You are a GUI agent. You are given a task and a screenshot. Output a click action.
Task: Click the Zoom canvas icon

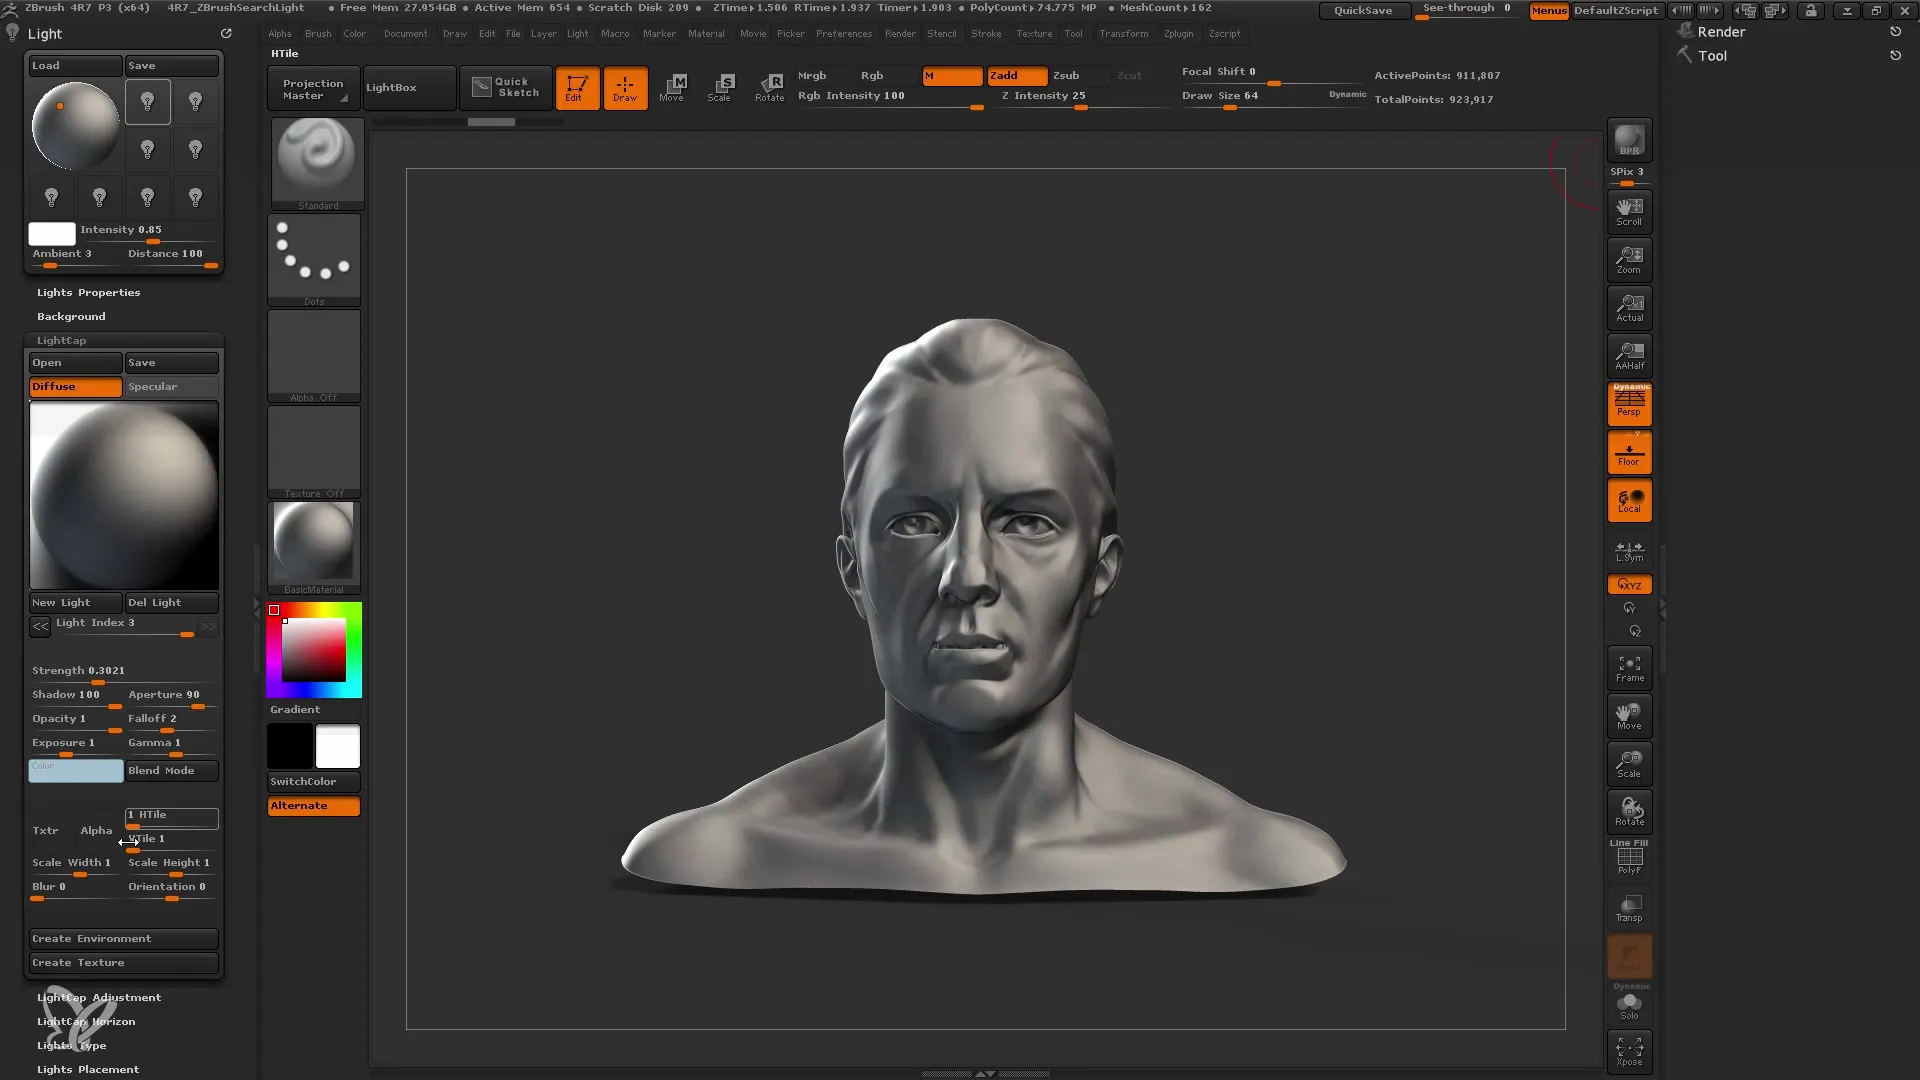(x=1629, y=259)
